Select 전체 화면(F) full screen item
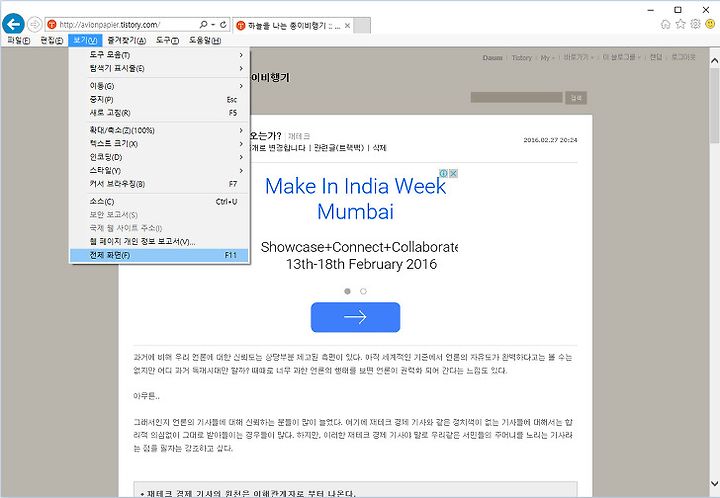 [159, 255]
